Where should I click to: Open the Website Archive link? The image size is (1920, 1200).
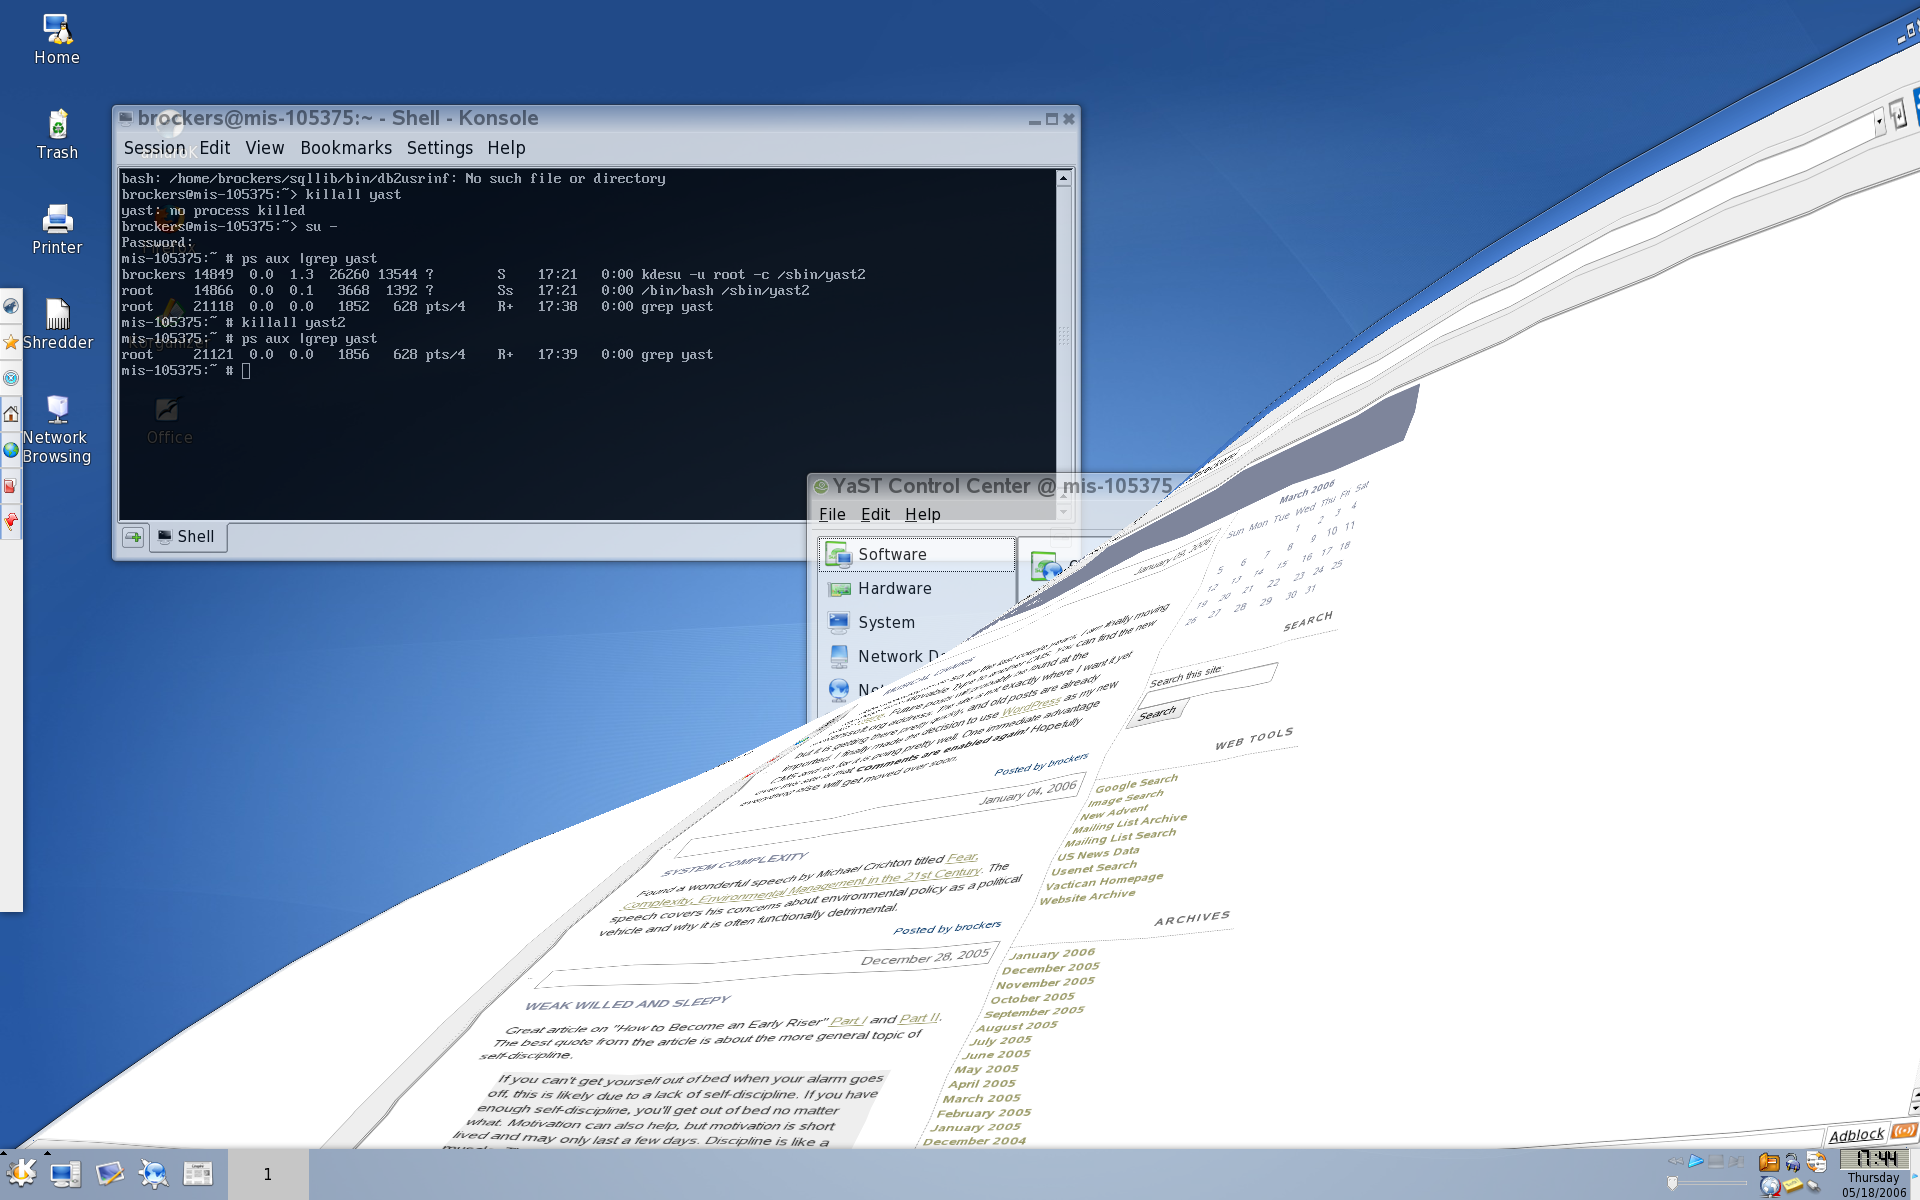[x=1087, y=896]
